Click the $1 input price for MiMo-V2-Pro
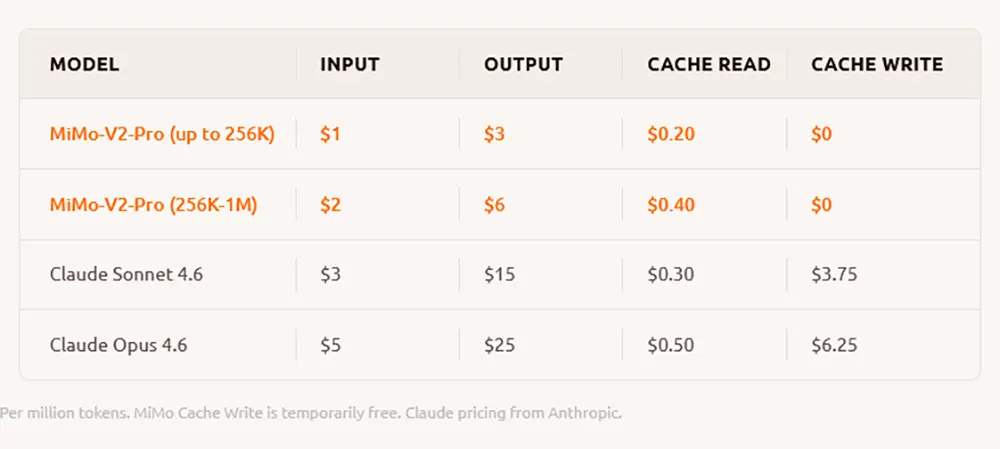Image resolution: width=1000 pixels, height=449 pixels. click(330, 134)
